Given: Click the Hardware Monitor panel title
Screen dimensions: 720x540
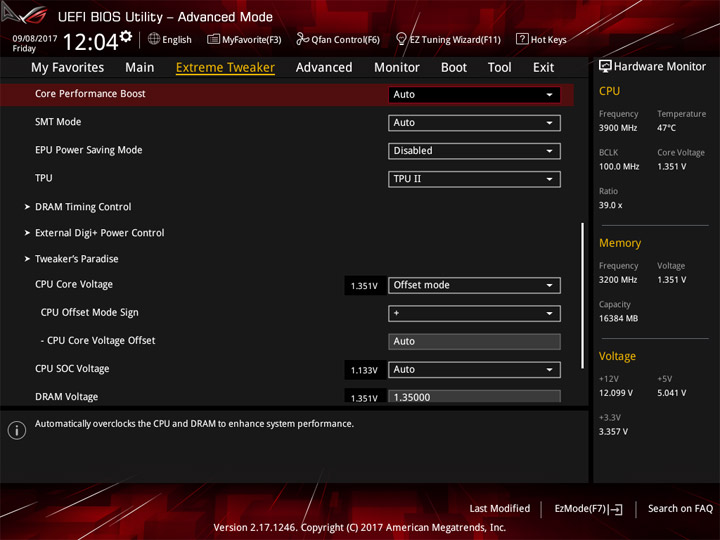Looking at the screenshot, I should click(x=659, y=67).
